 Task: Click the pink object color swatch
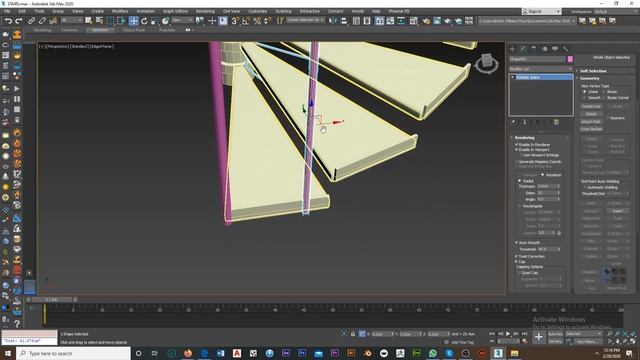click(570, 59)
